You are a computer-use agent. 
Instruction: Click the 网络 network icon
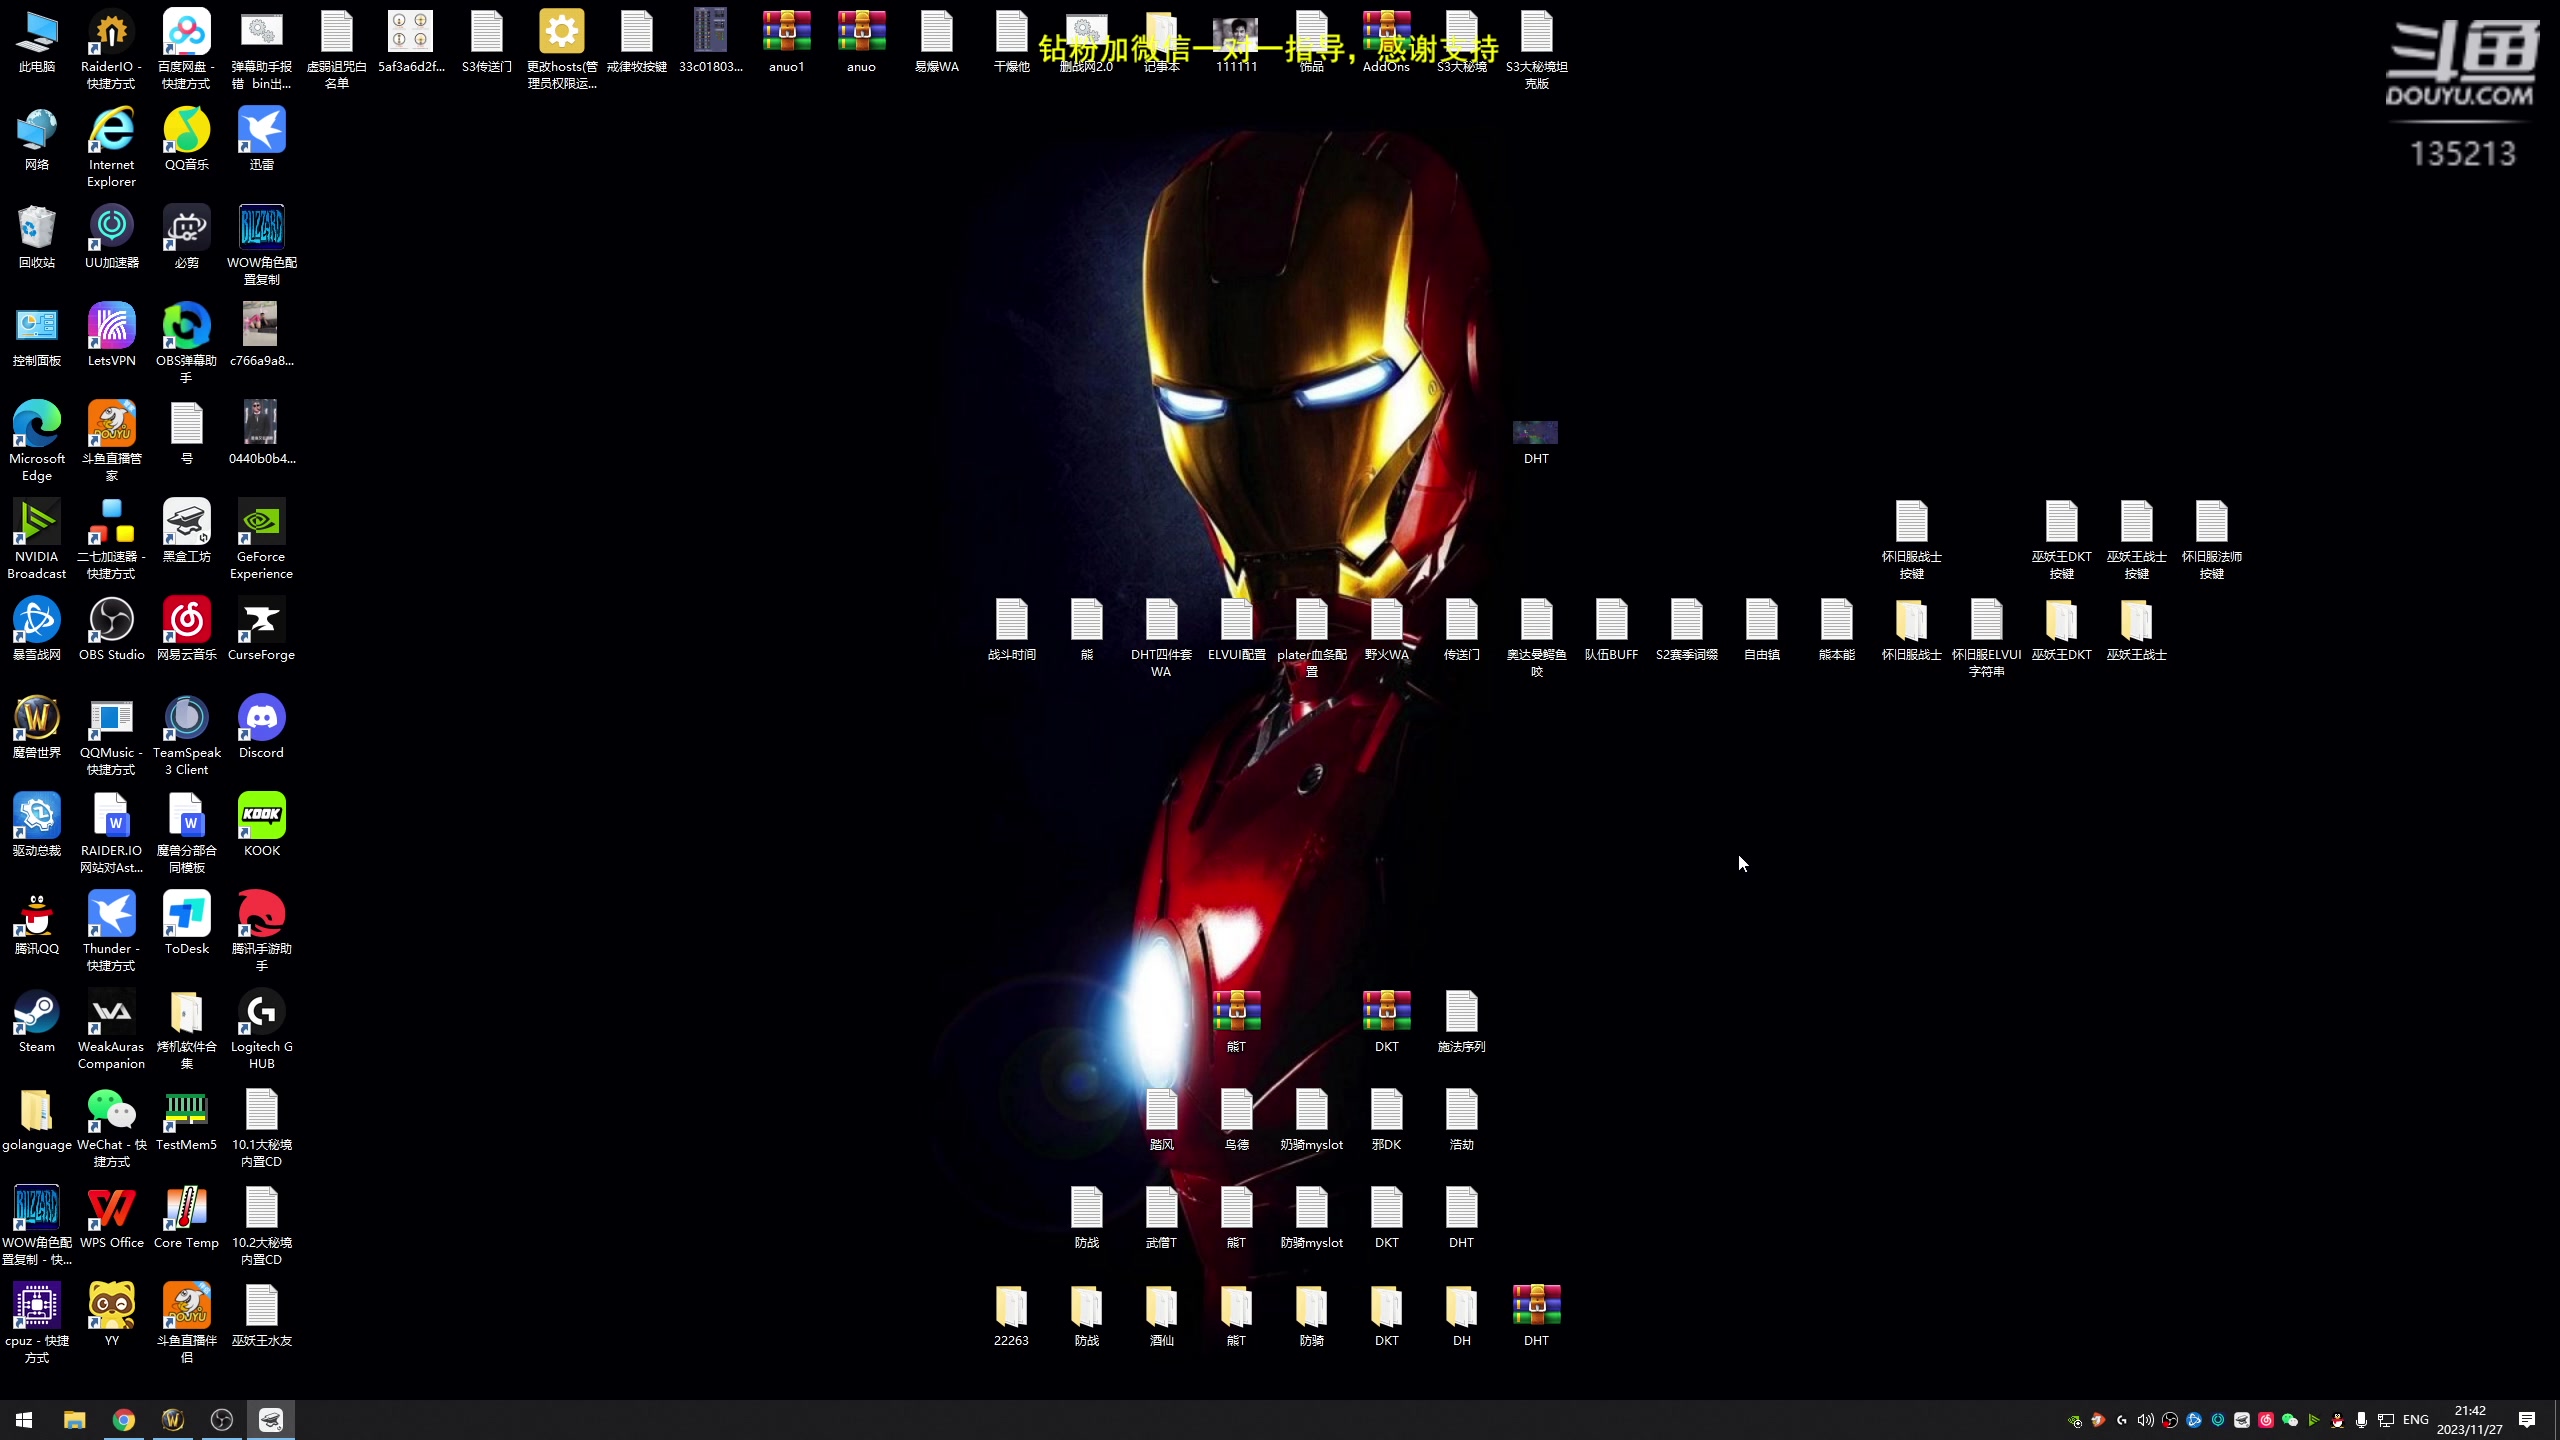pyautogui.click(x=37, y=139)
